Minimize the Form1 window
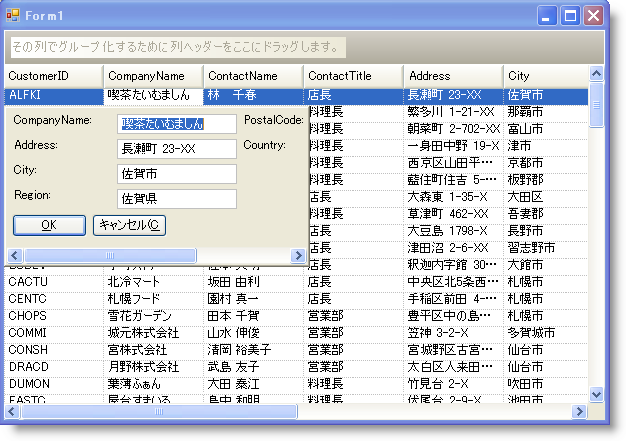The width and height of the screenshot is (626, 441). pyautogui.click(x=547, y=16)
